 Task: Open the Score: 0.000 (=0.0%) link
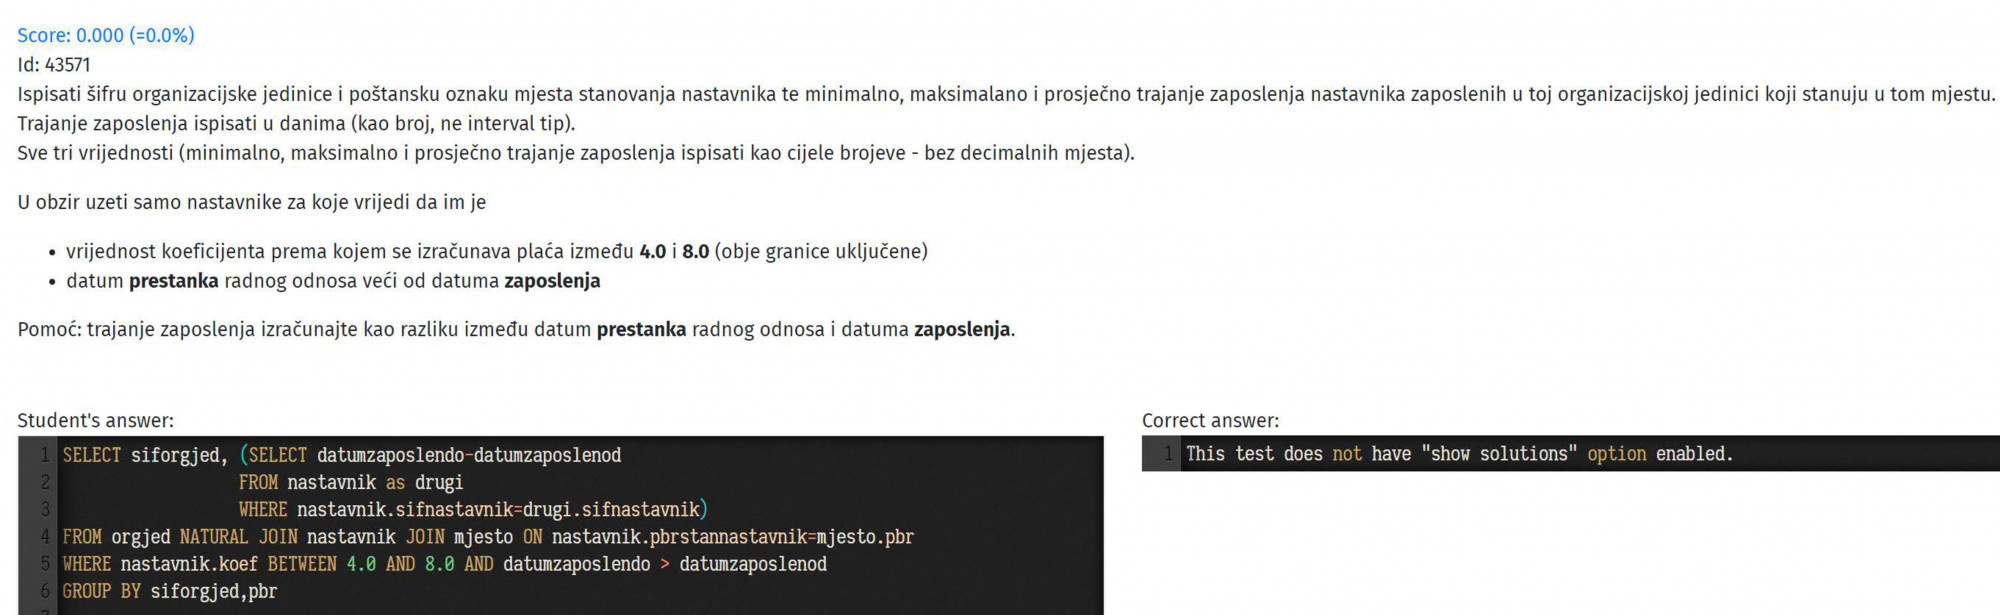pos(106,35)
